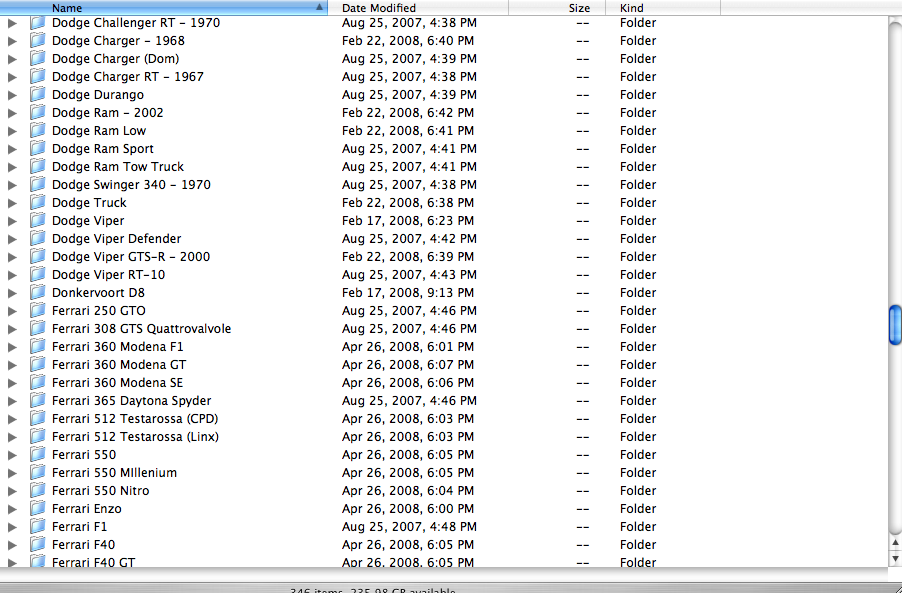Viewport: 902px width, 593px height.
Task: Expand the Dodge Charger - 1968 folder
Action: (x=12, y=41)
